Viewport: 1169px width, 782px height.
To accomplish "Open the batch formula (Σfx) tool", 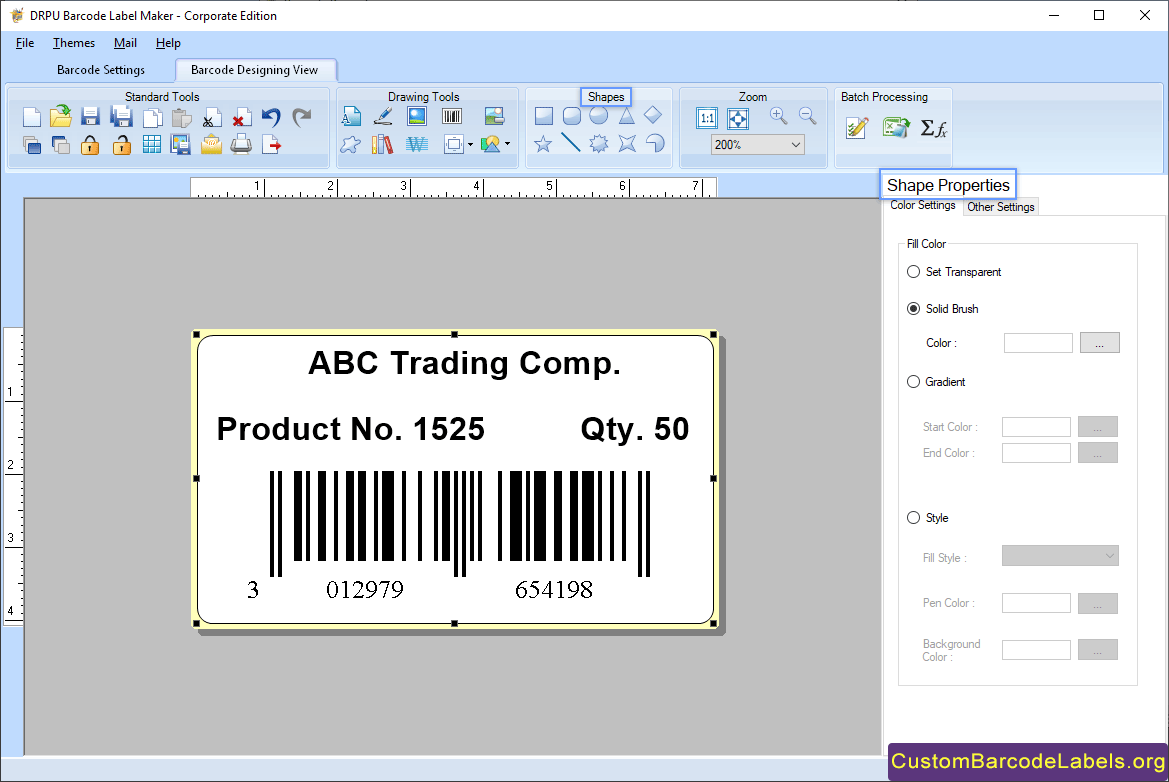I will click(933, 128).
